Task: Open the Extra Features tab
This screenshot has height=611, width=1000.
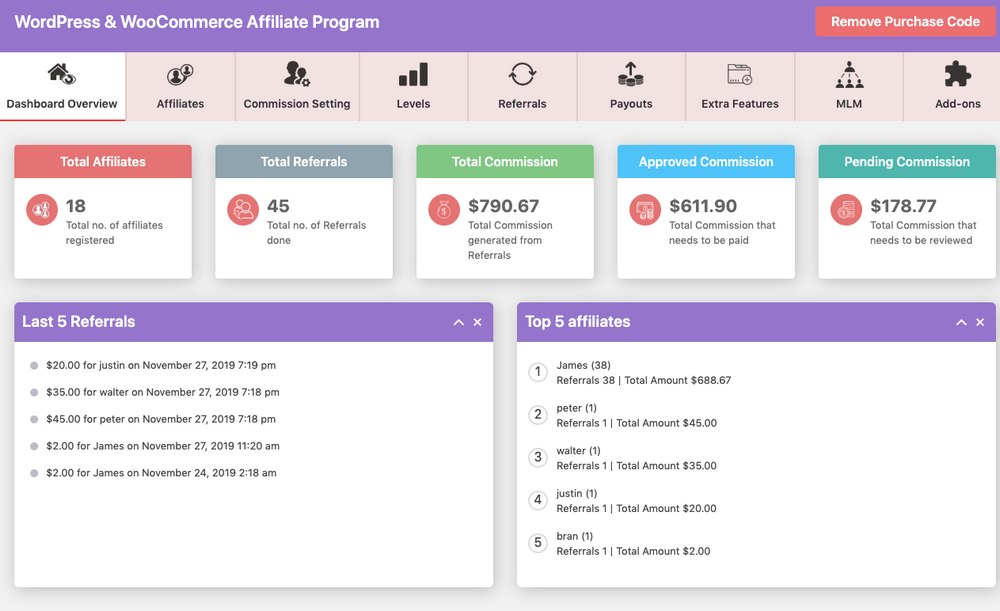Action: pos(740,87)
